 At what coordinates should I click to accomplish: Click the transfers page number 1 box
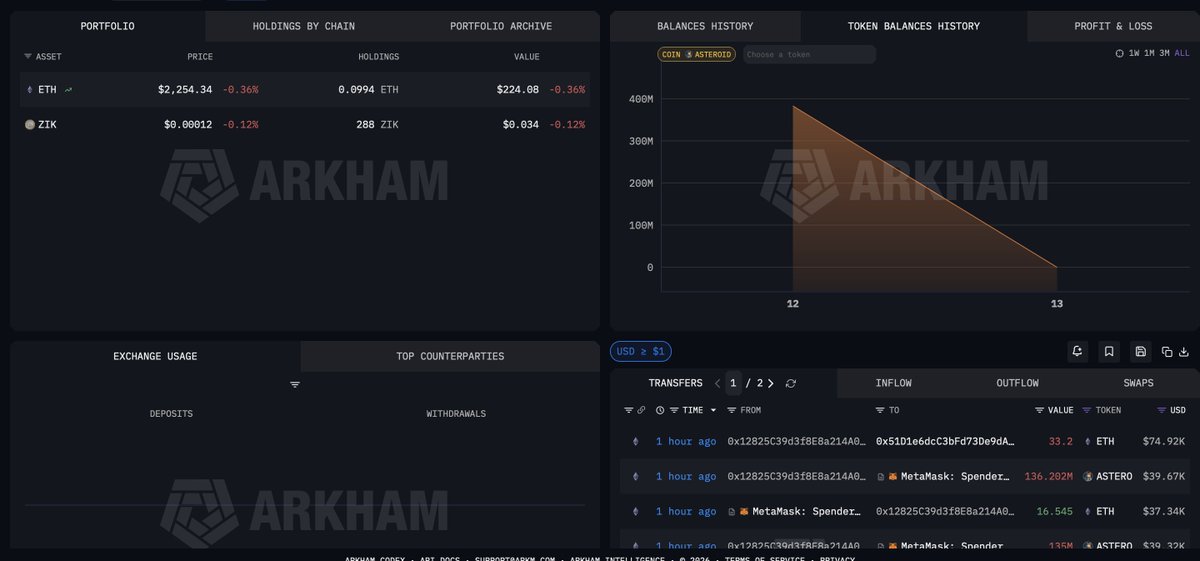tap(733, 383)
